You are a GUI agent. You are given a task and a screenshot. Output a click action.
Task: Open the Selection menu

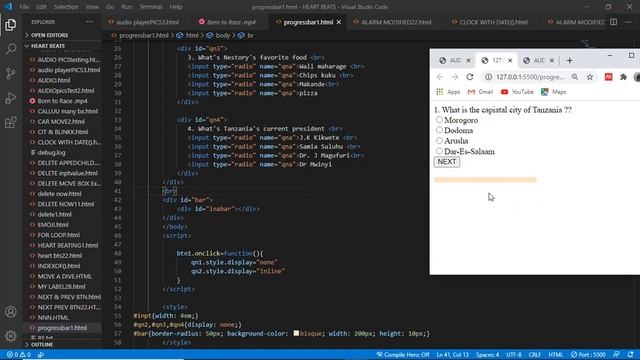[66, 7]
